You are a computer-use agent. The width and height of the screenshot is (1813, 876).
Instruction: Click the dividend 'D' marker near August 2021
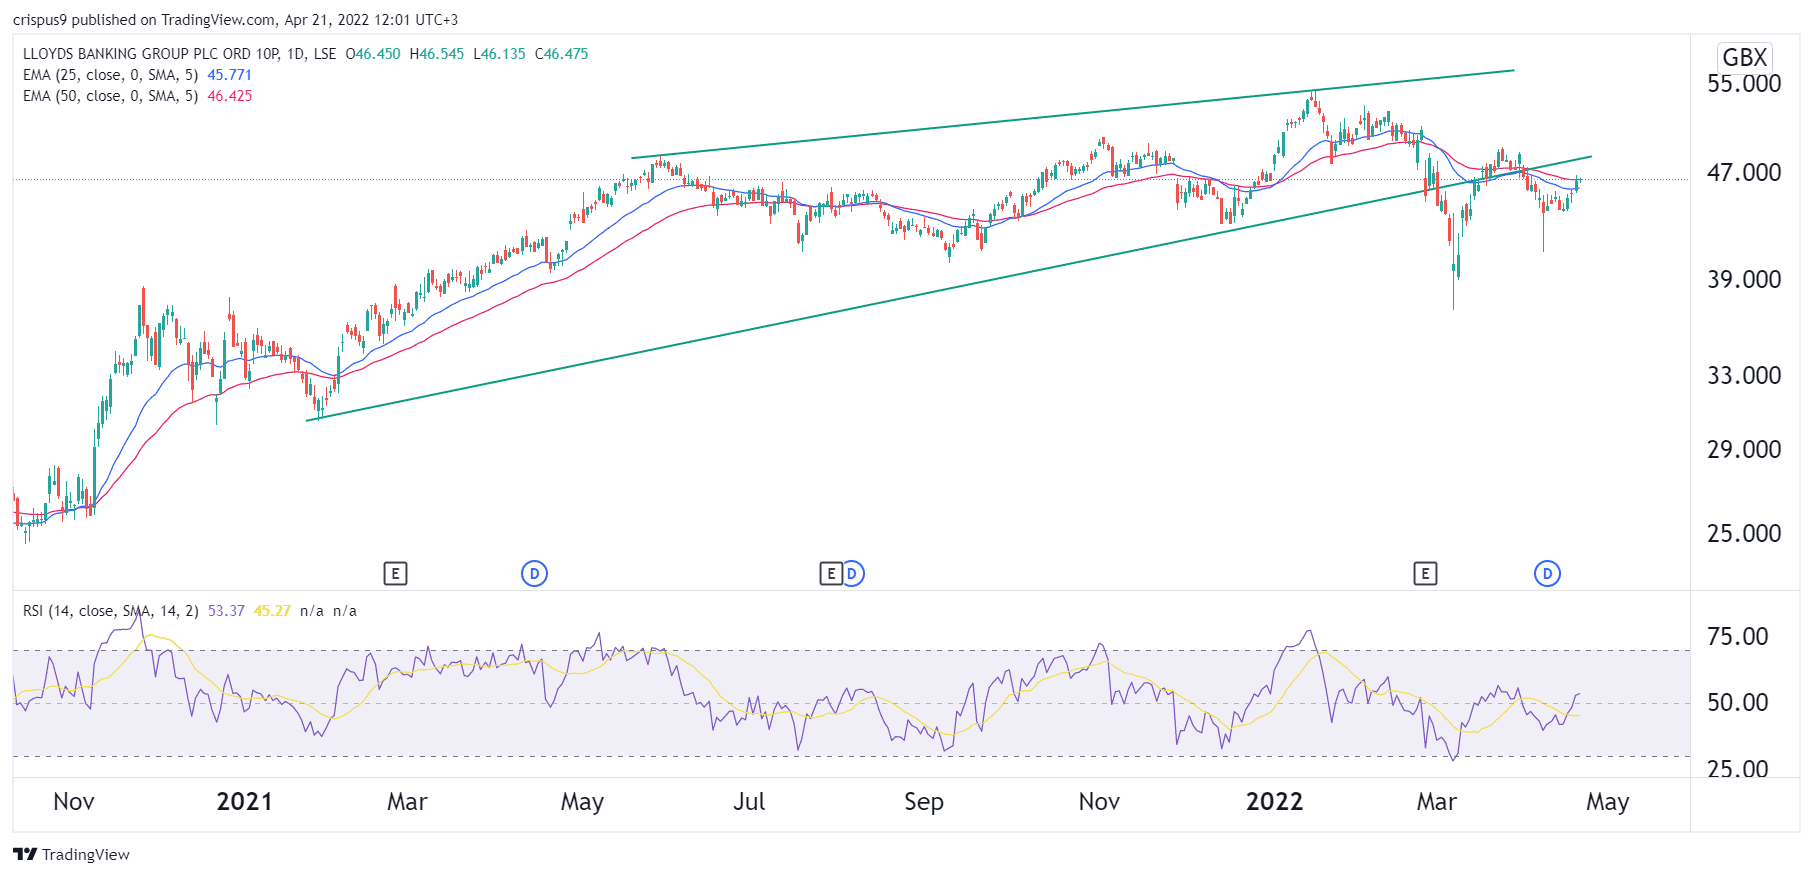tap(852, 574)
